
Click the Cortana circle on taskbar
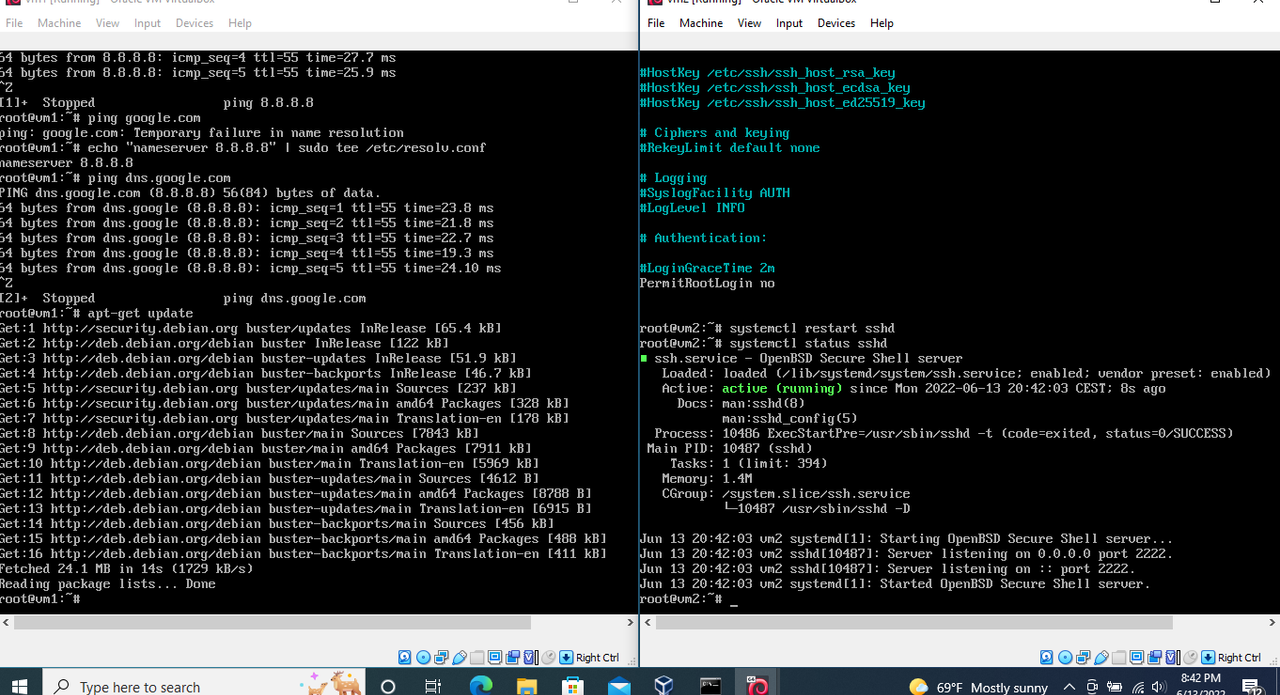point(388,686)
